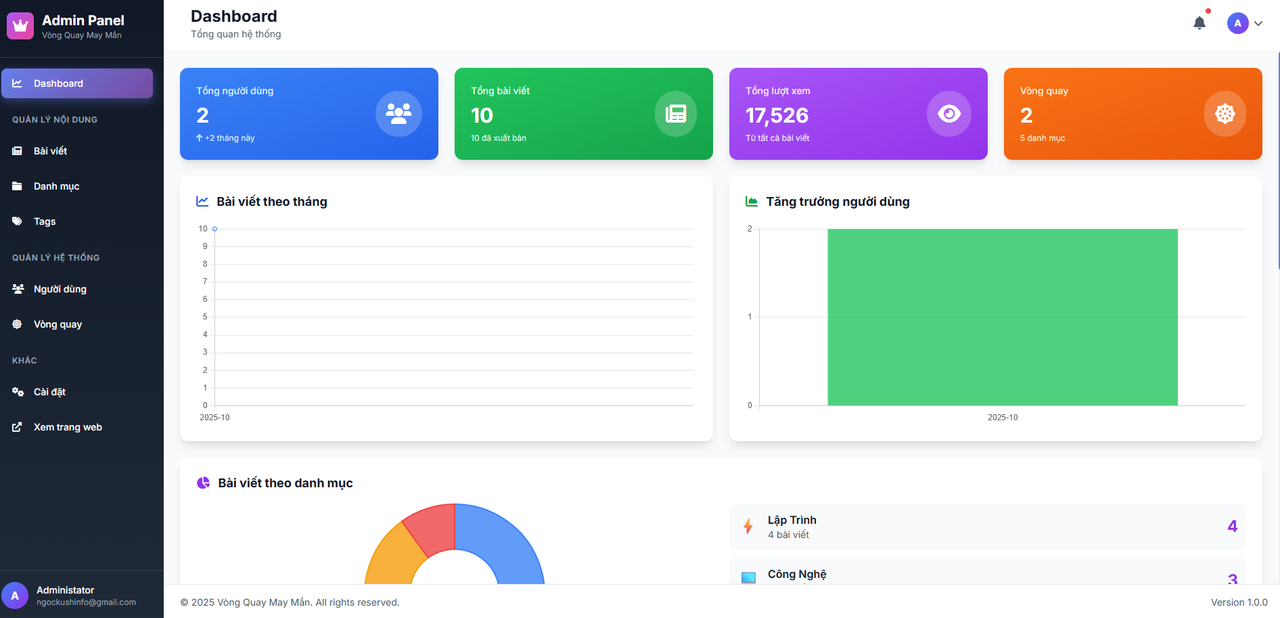This screenshot has height=618, width=1280.
Task: Open Người dùng in the sidebar
Action: click(77, 289)
